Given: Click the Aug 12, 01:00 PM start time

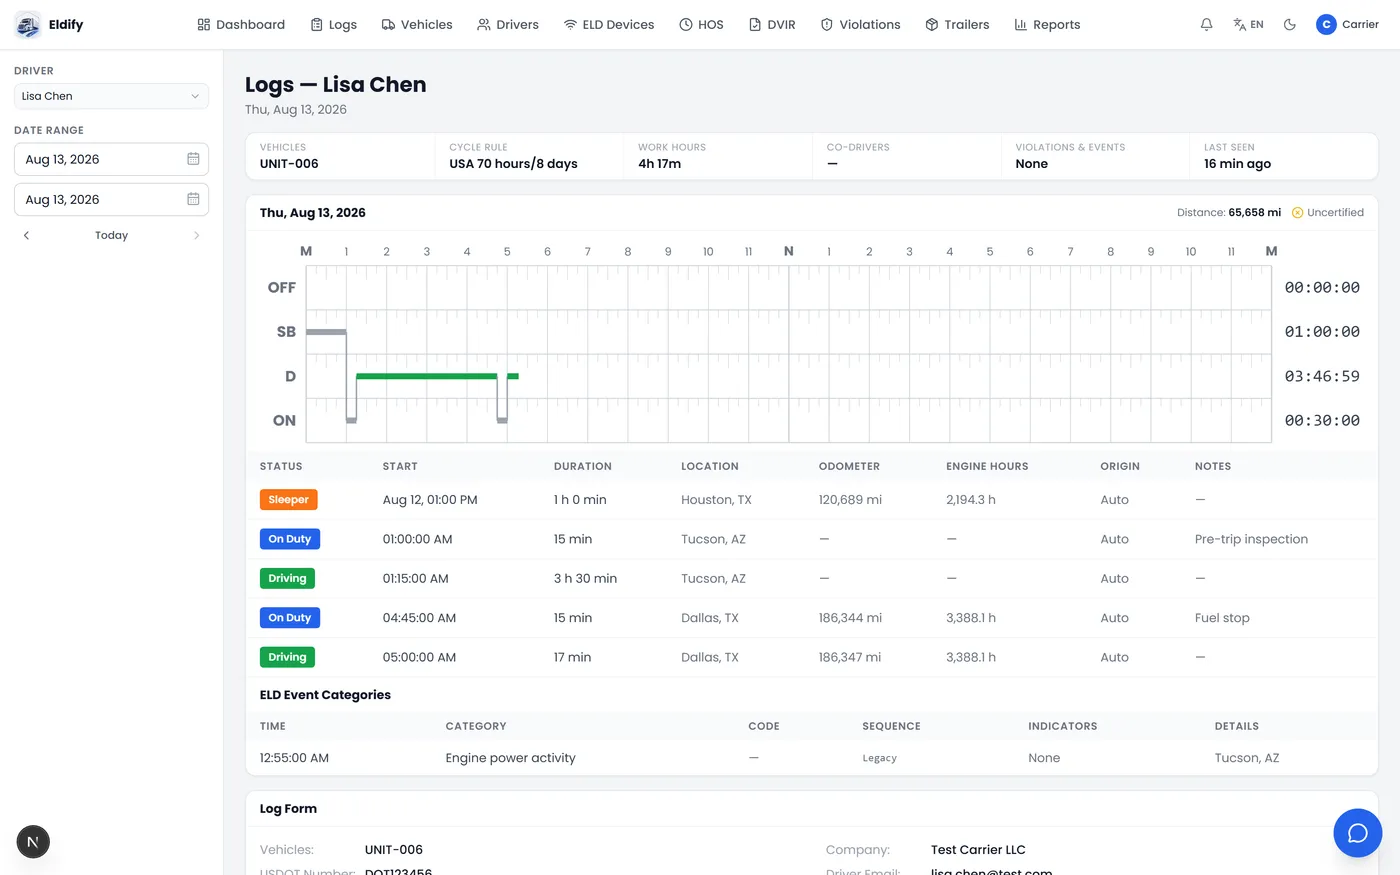Looking at the screenshot, I should click(430, 500).
